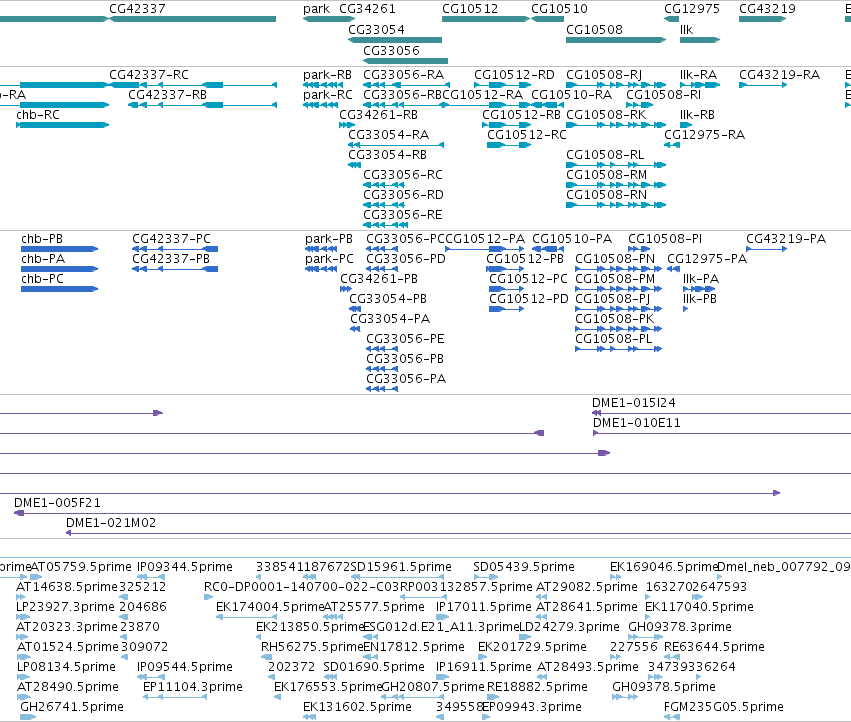
Task: Select the DME1-010E11 BAC clone label
Action: pyautogui.click(x=637, y=423)
